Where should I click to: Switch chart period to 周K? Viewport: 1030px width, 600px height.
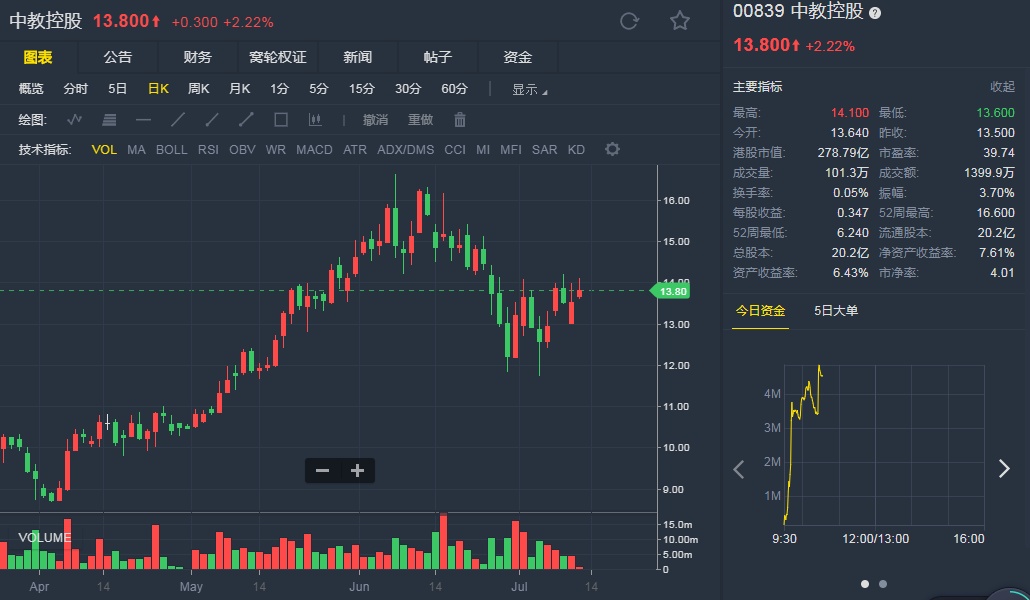[x=198, y=89]
